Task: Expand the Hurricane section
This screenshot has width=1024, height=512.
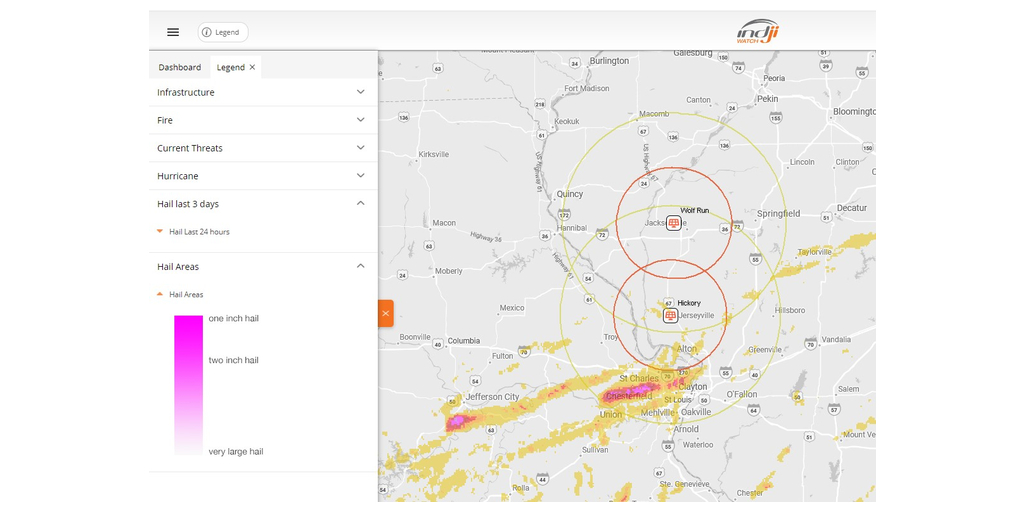Action: pos(361,176)
